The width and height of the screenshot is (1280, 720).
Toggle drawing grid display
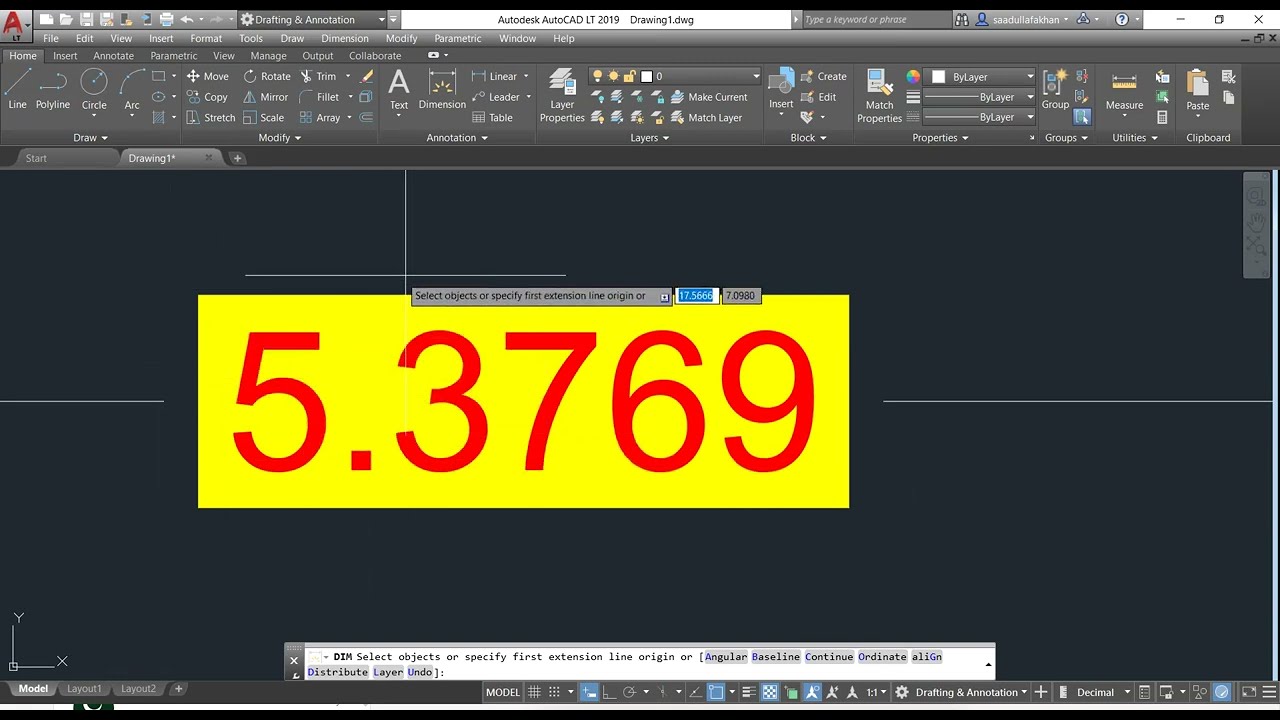click(535, 692)
